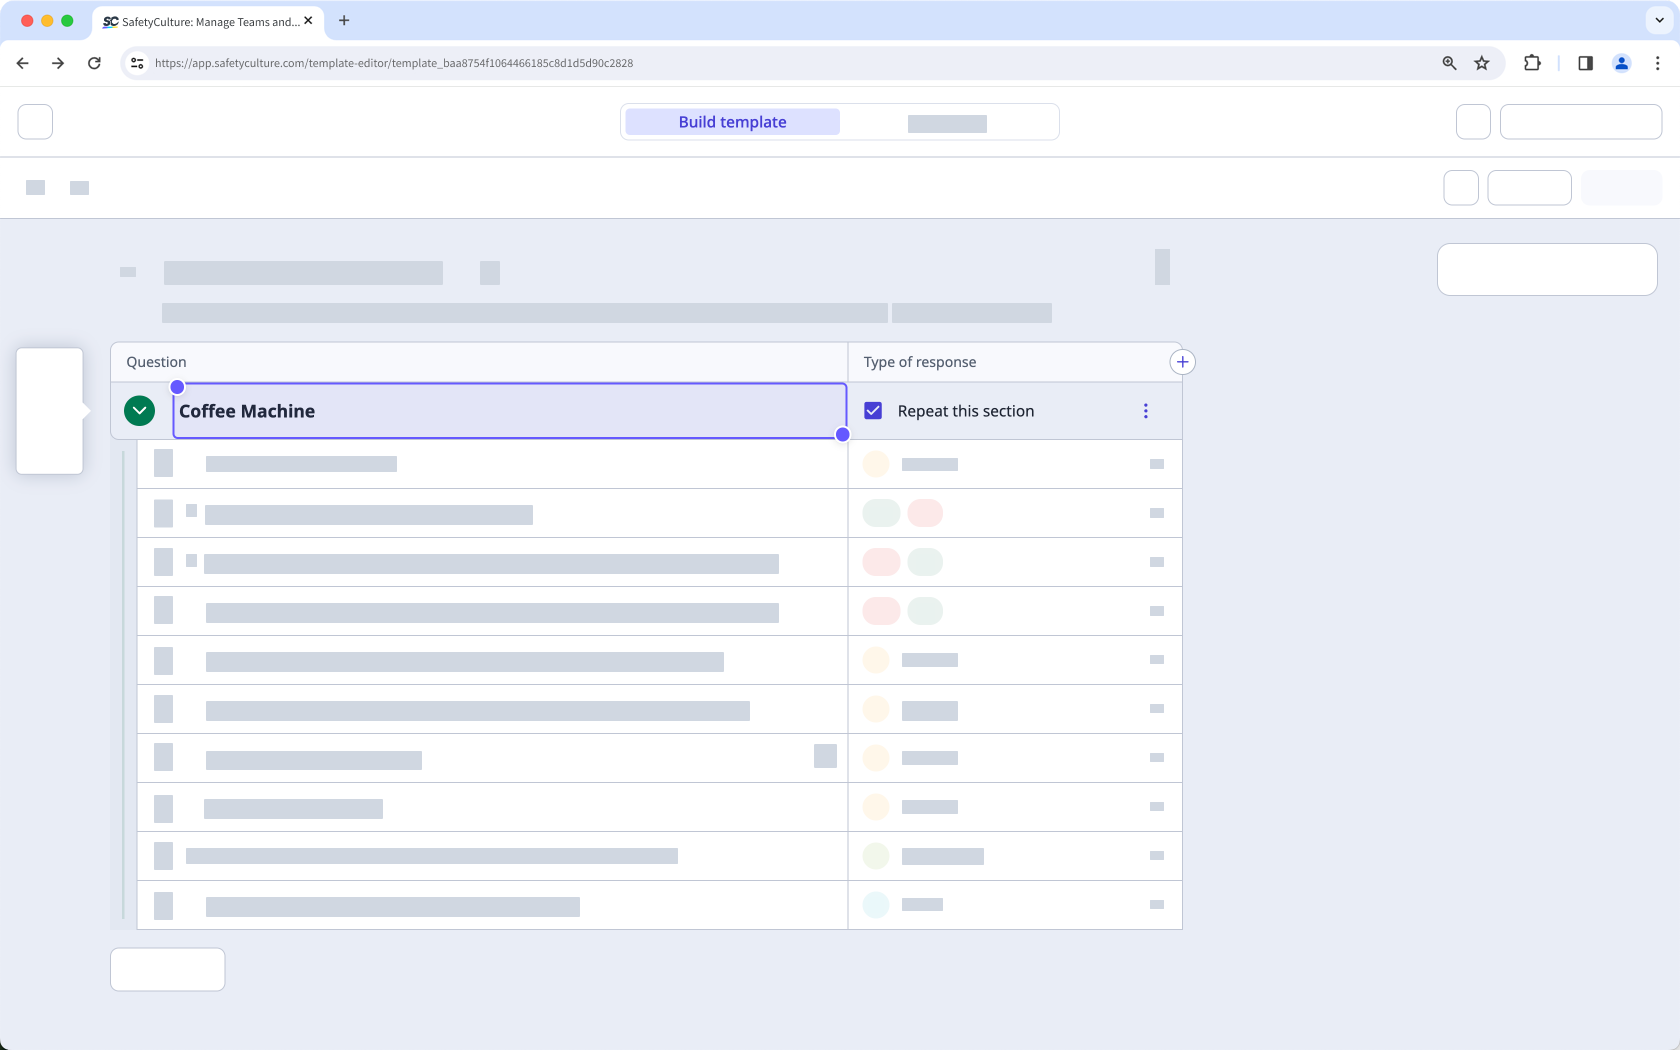Collapse the Coffee Machine section
The width and height of the screenshot is (1680, 1050).
click(139, 411)
